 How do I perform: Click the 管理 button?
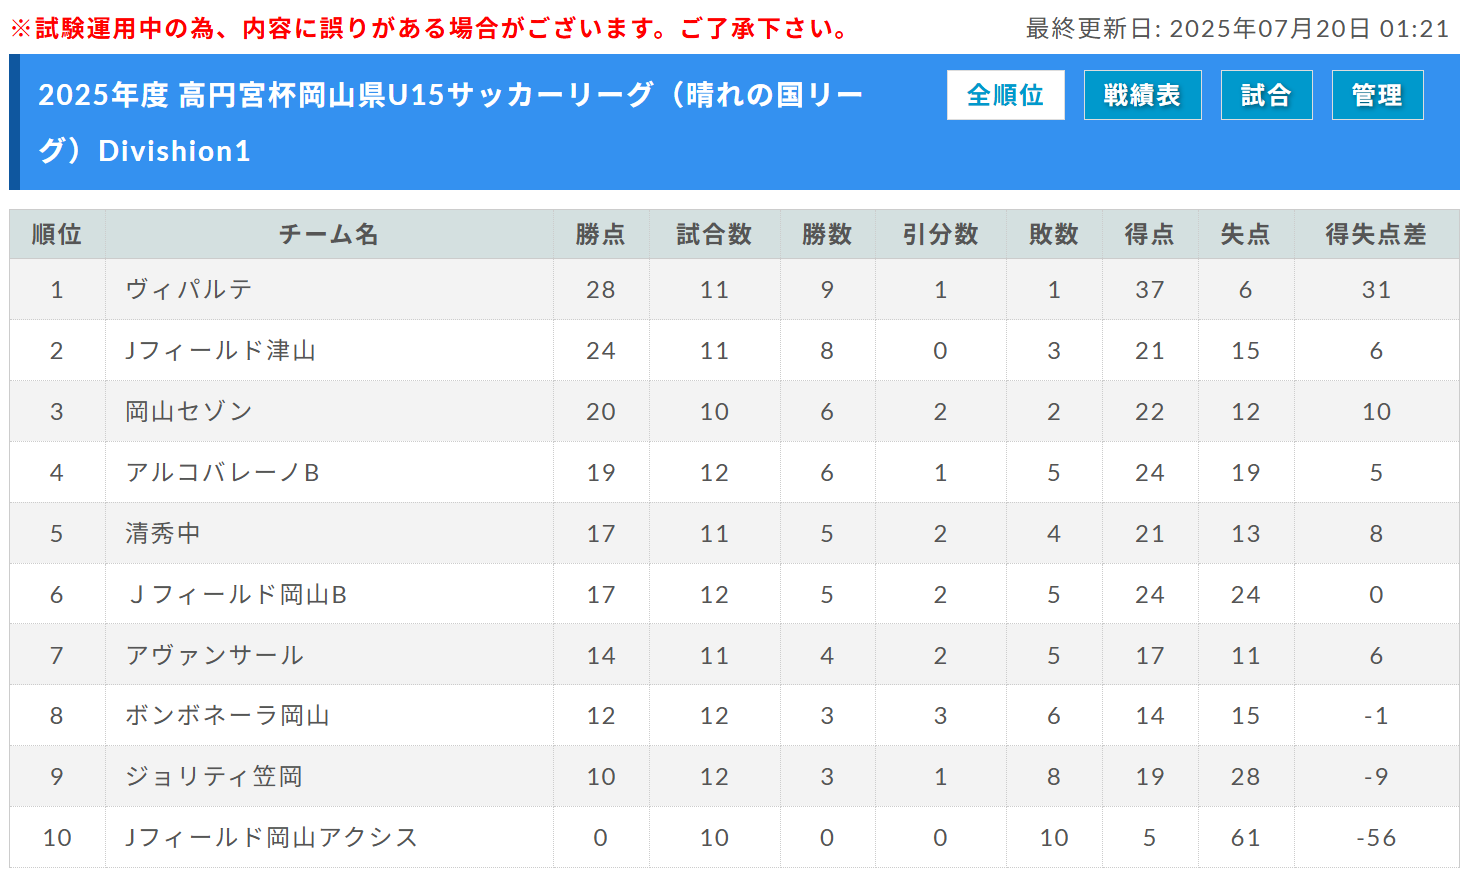1377,95
